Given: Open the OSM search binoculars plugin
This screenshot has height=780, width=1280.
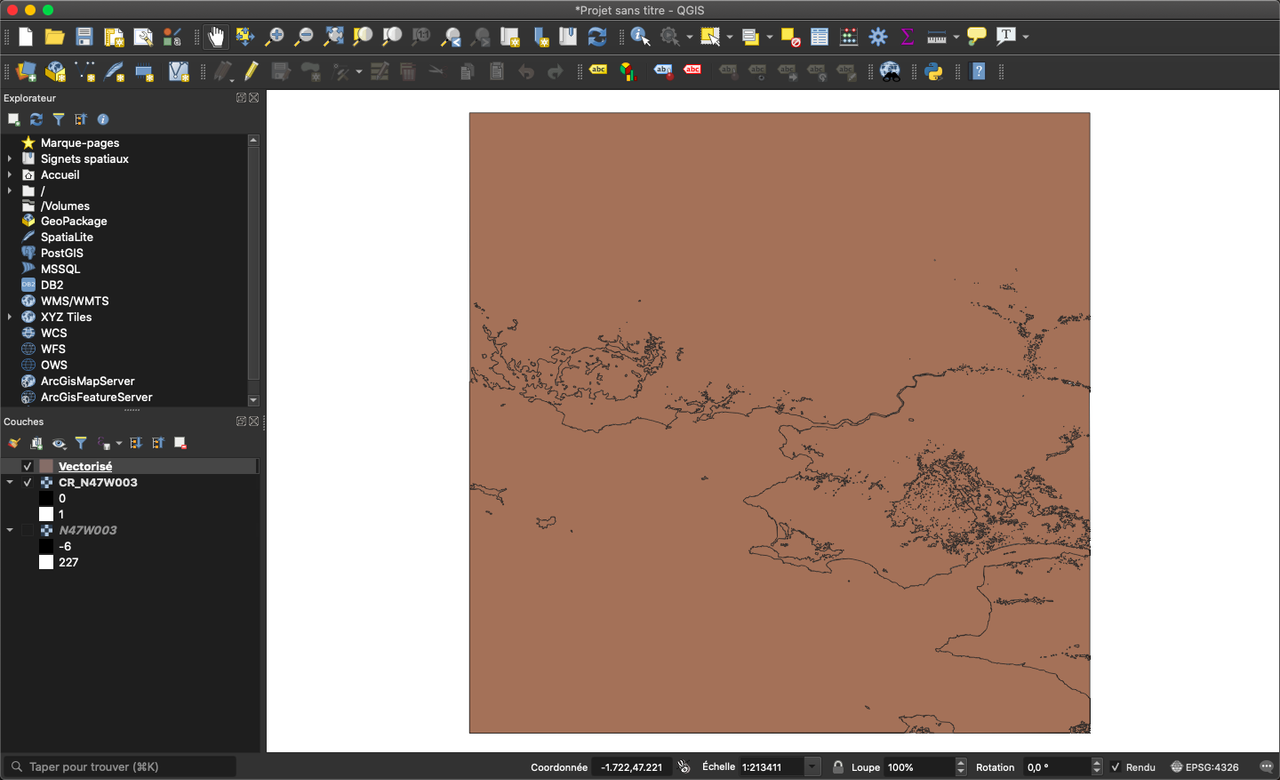Looking at the screenshot, I should pos(890,71).
